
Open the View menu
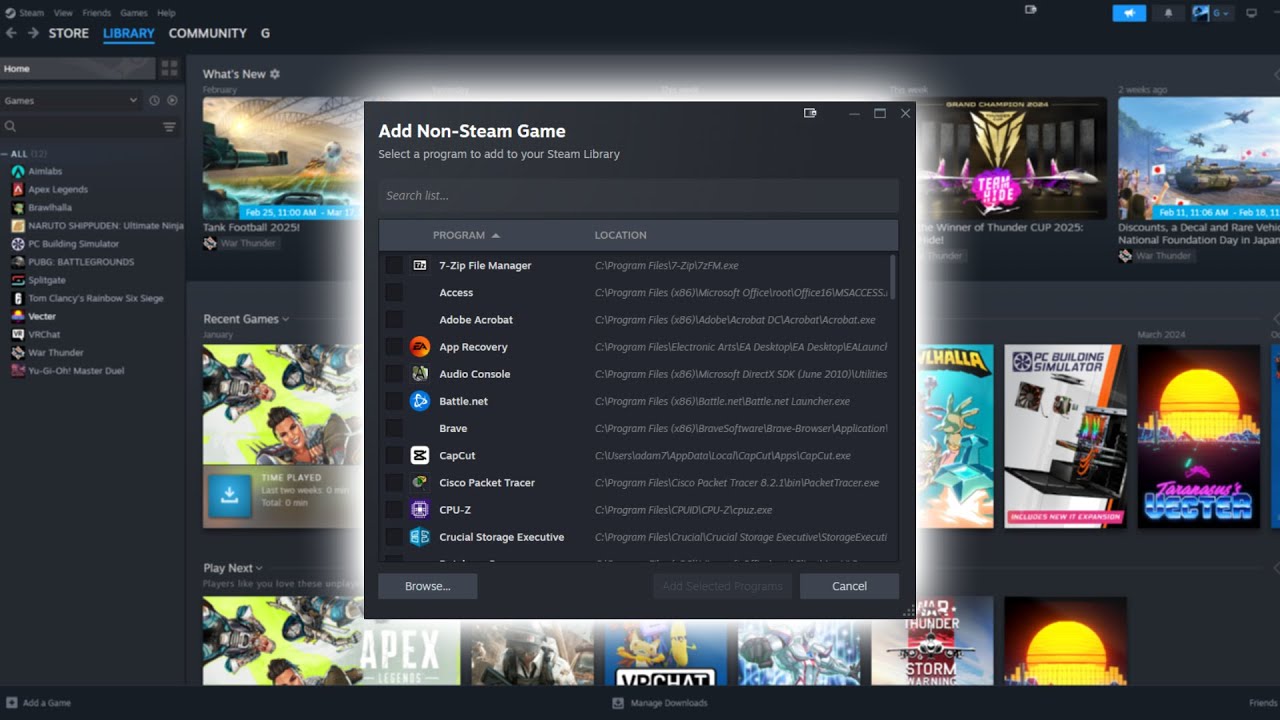pos(63,13)
